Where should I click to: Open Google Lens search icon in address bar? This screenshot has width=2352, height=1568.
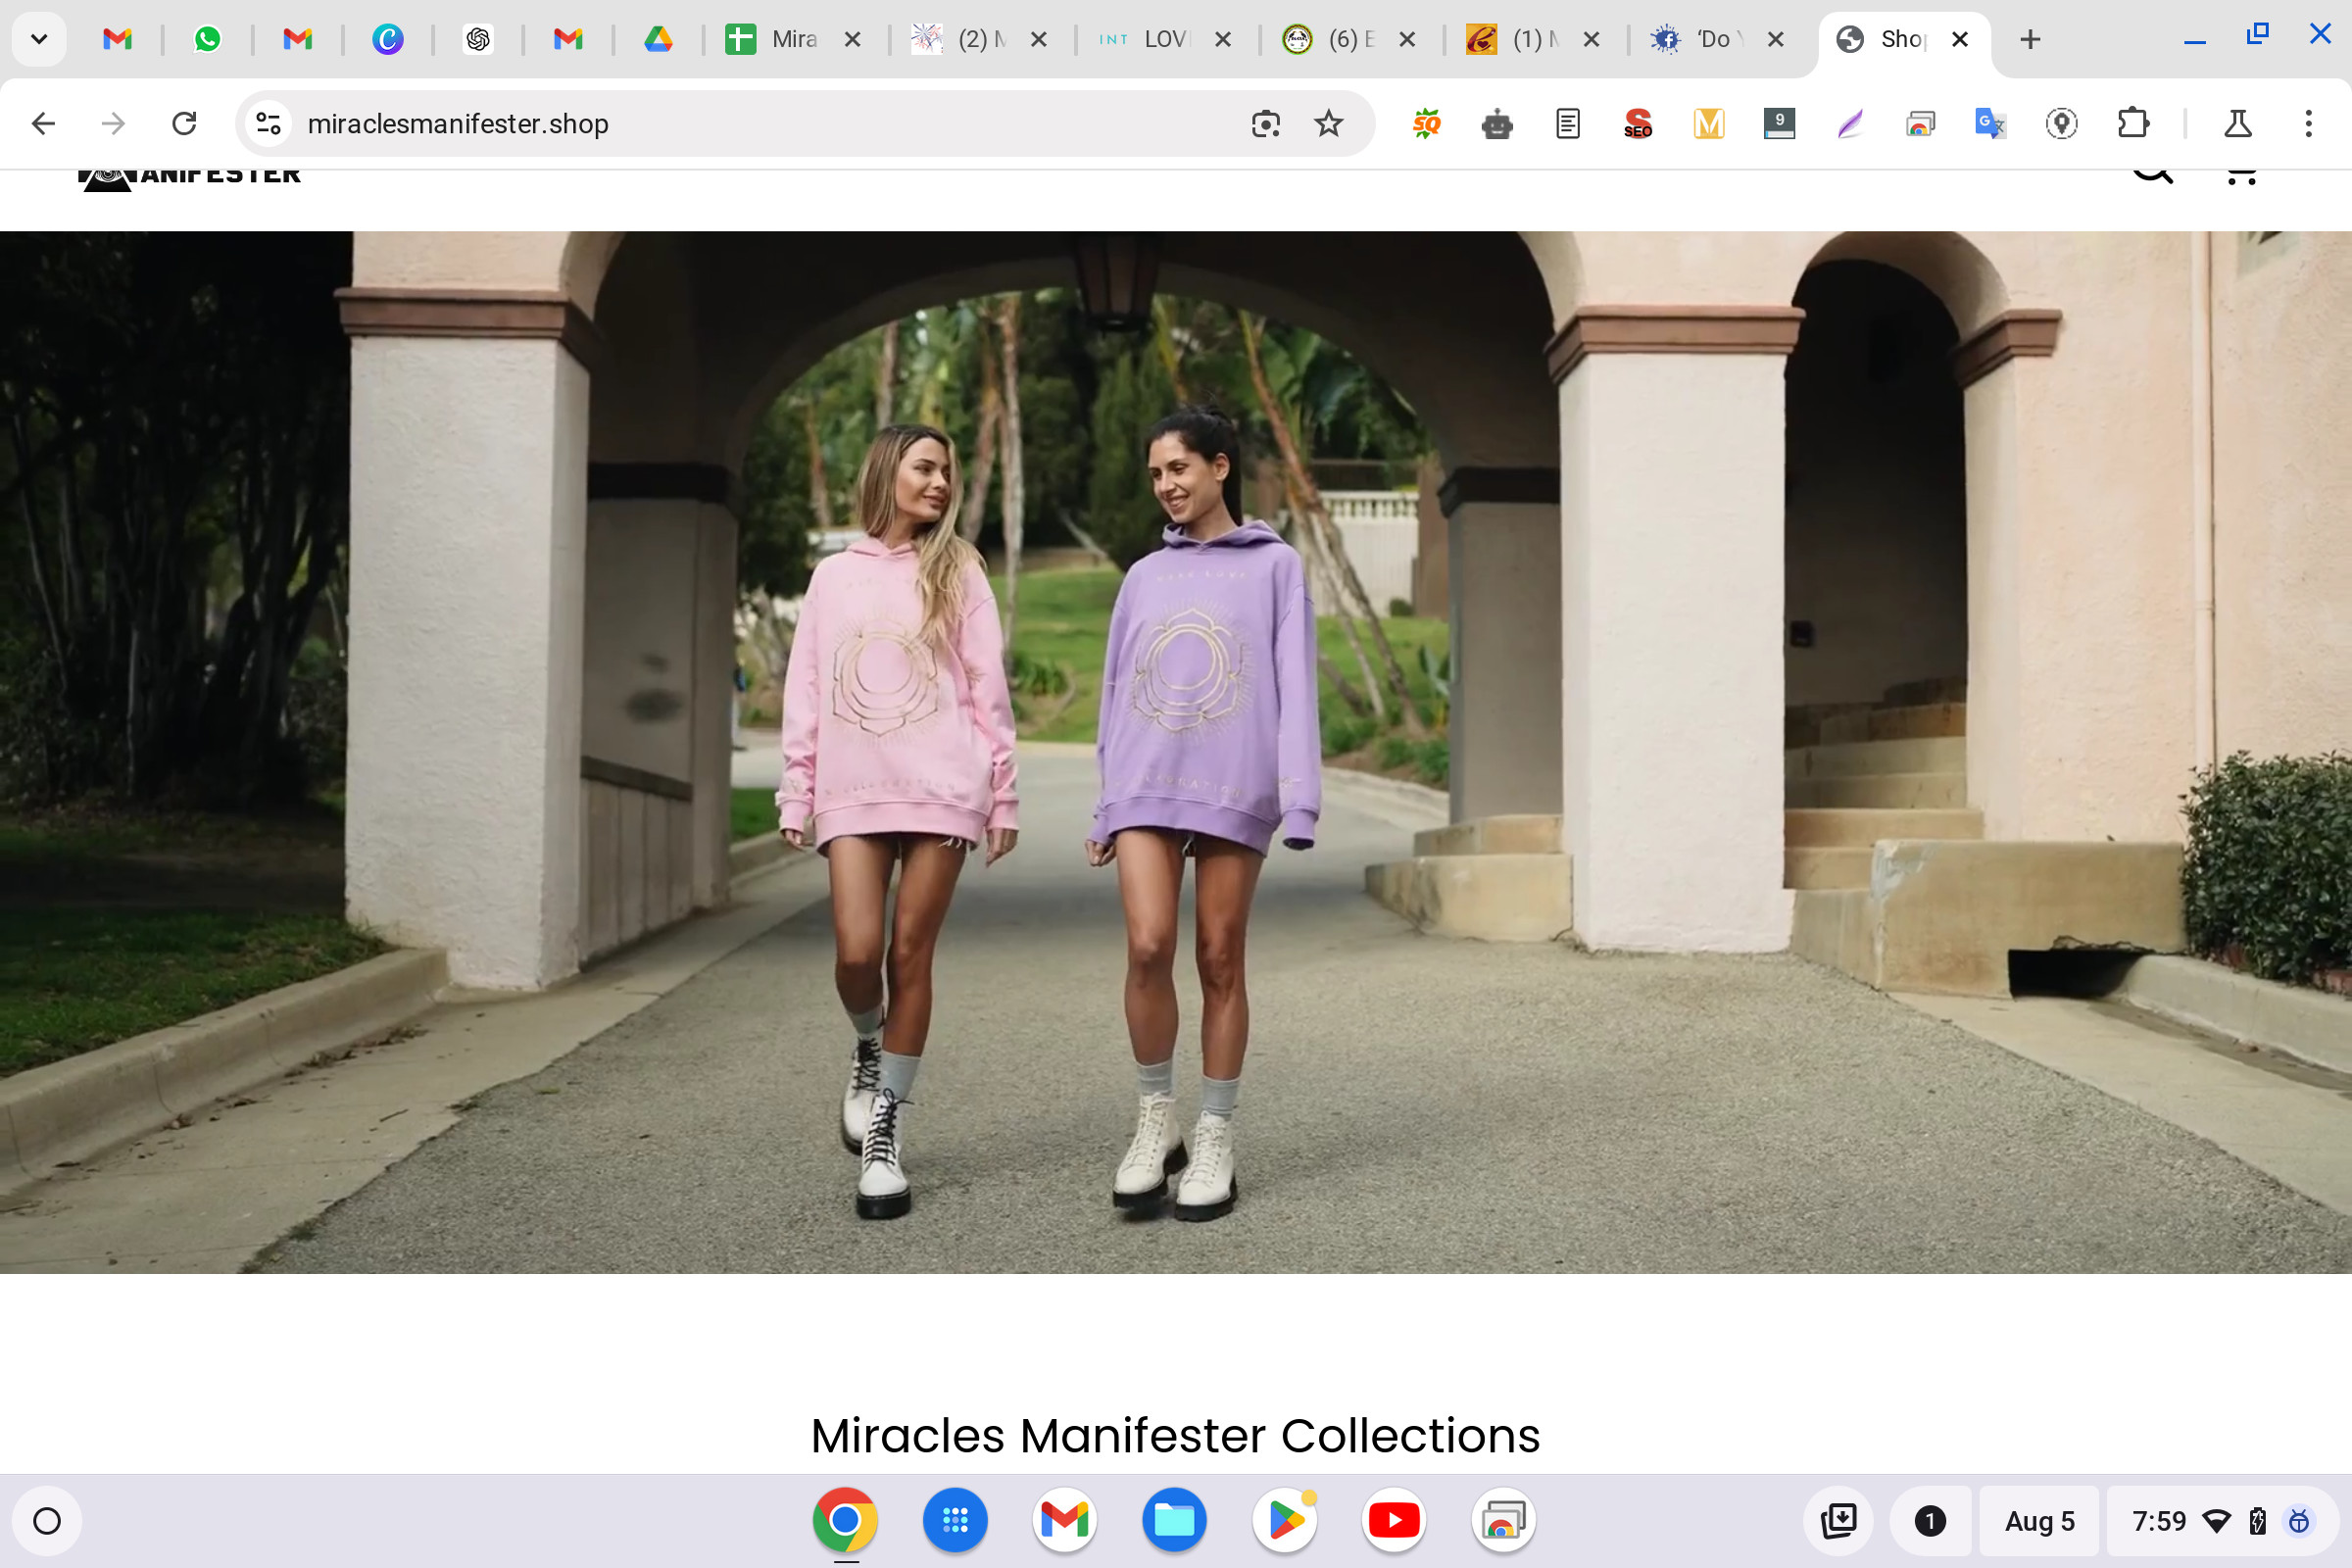(x=1266, y=124)
